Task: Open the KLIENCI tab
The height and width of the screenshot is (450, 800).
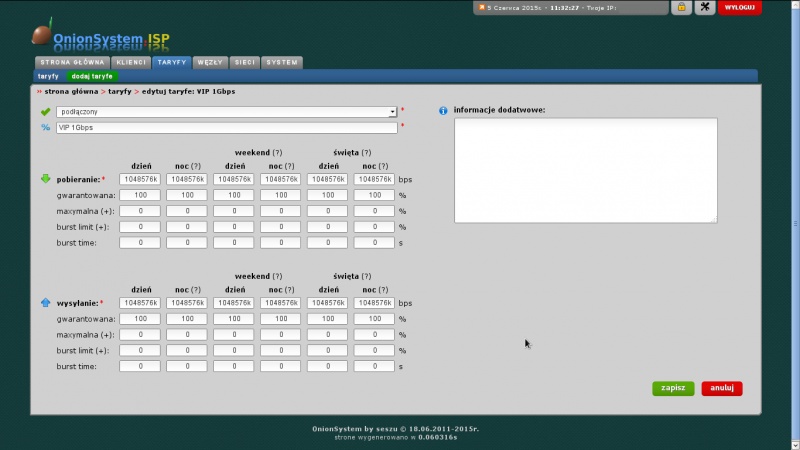Action: [x=131, y=62]
